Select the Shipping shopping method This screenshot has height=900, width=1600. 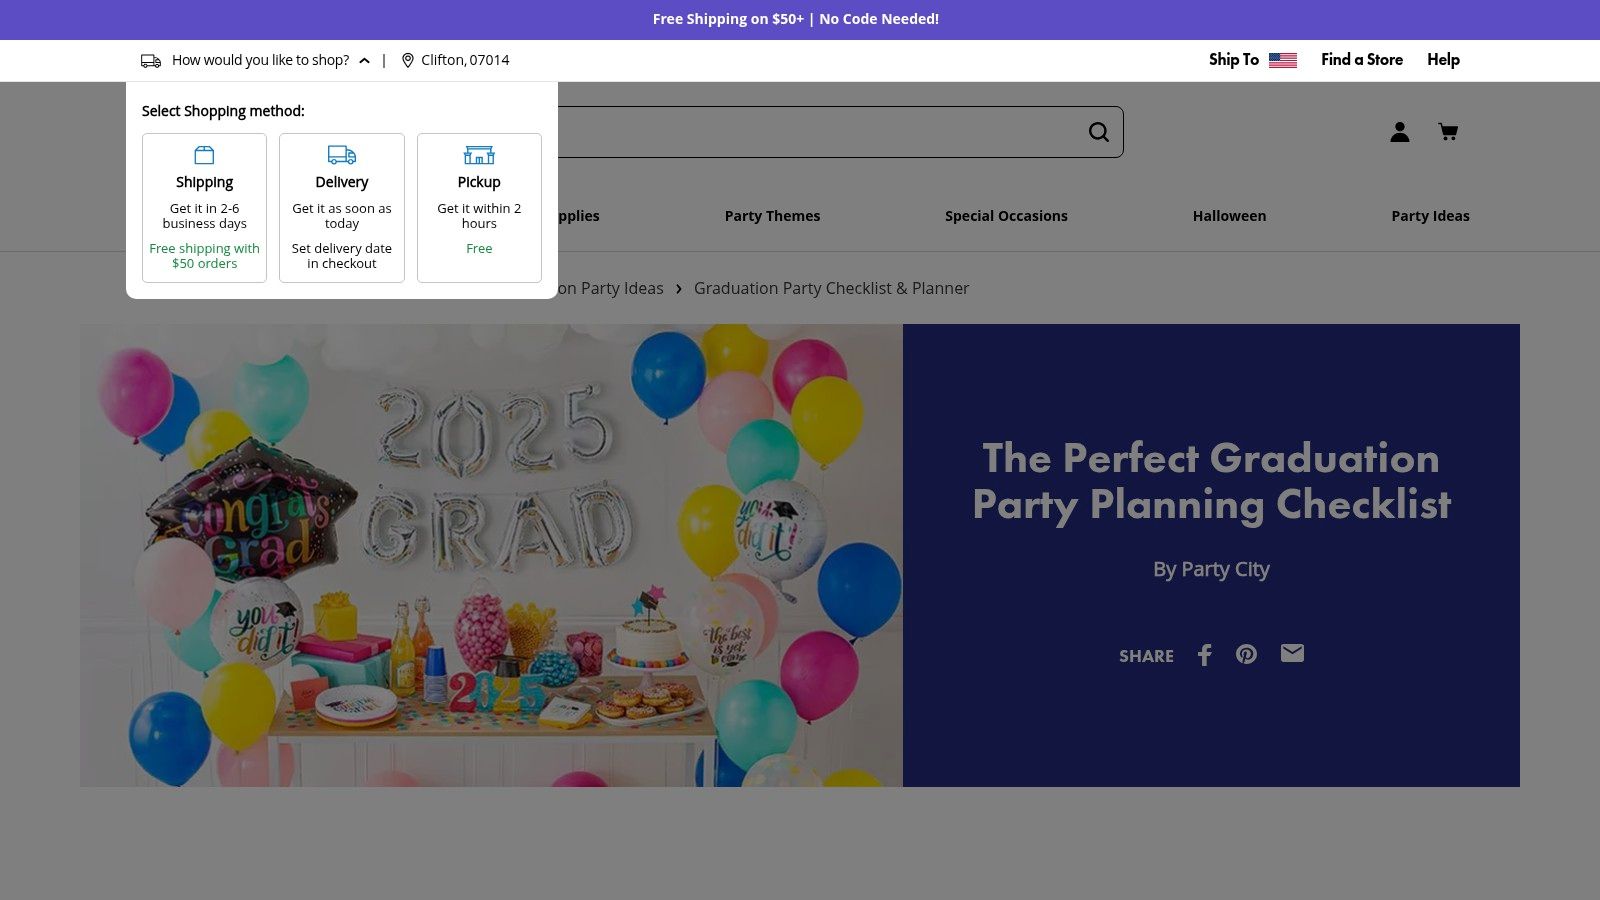[204, 208]
